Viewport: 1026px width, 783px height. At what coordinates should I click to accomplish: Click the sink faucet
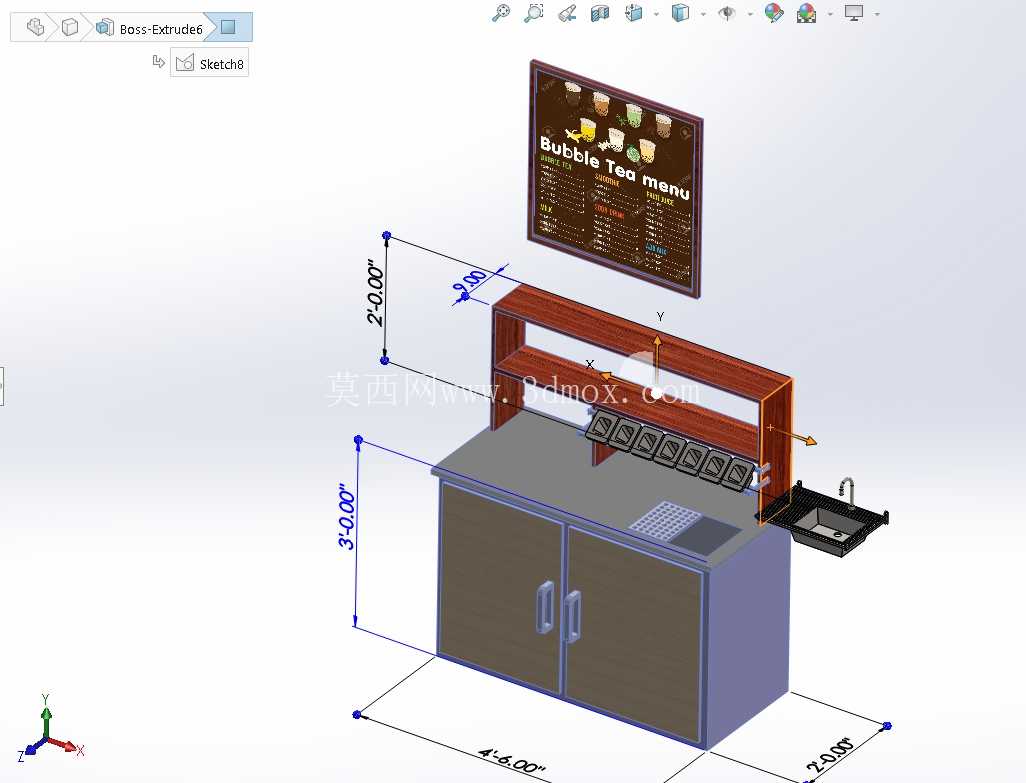click(847, 492)
